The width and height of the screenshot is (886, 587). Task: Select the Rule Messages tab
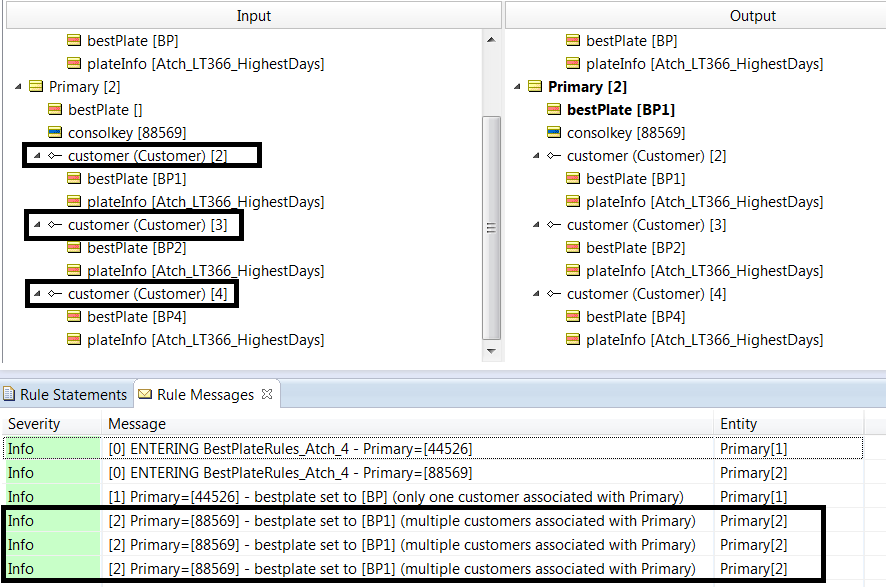point(205,394)
